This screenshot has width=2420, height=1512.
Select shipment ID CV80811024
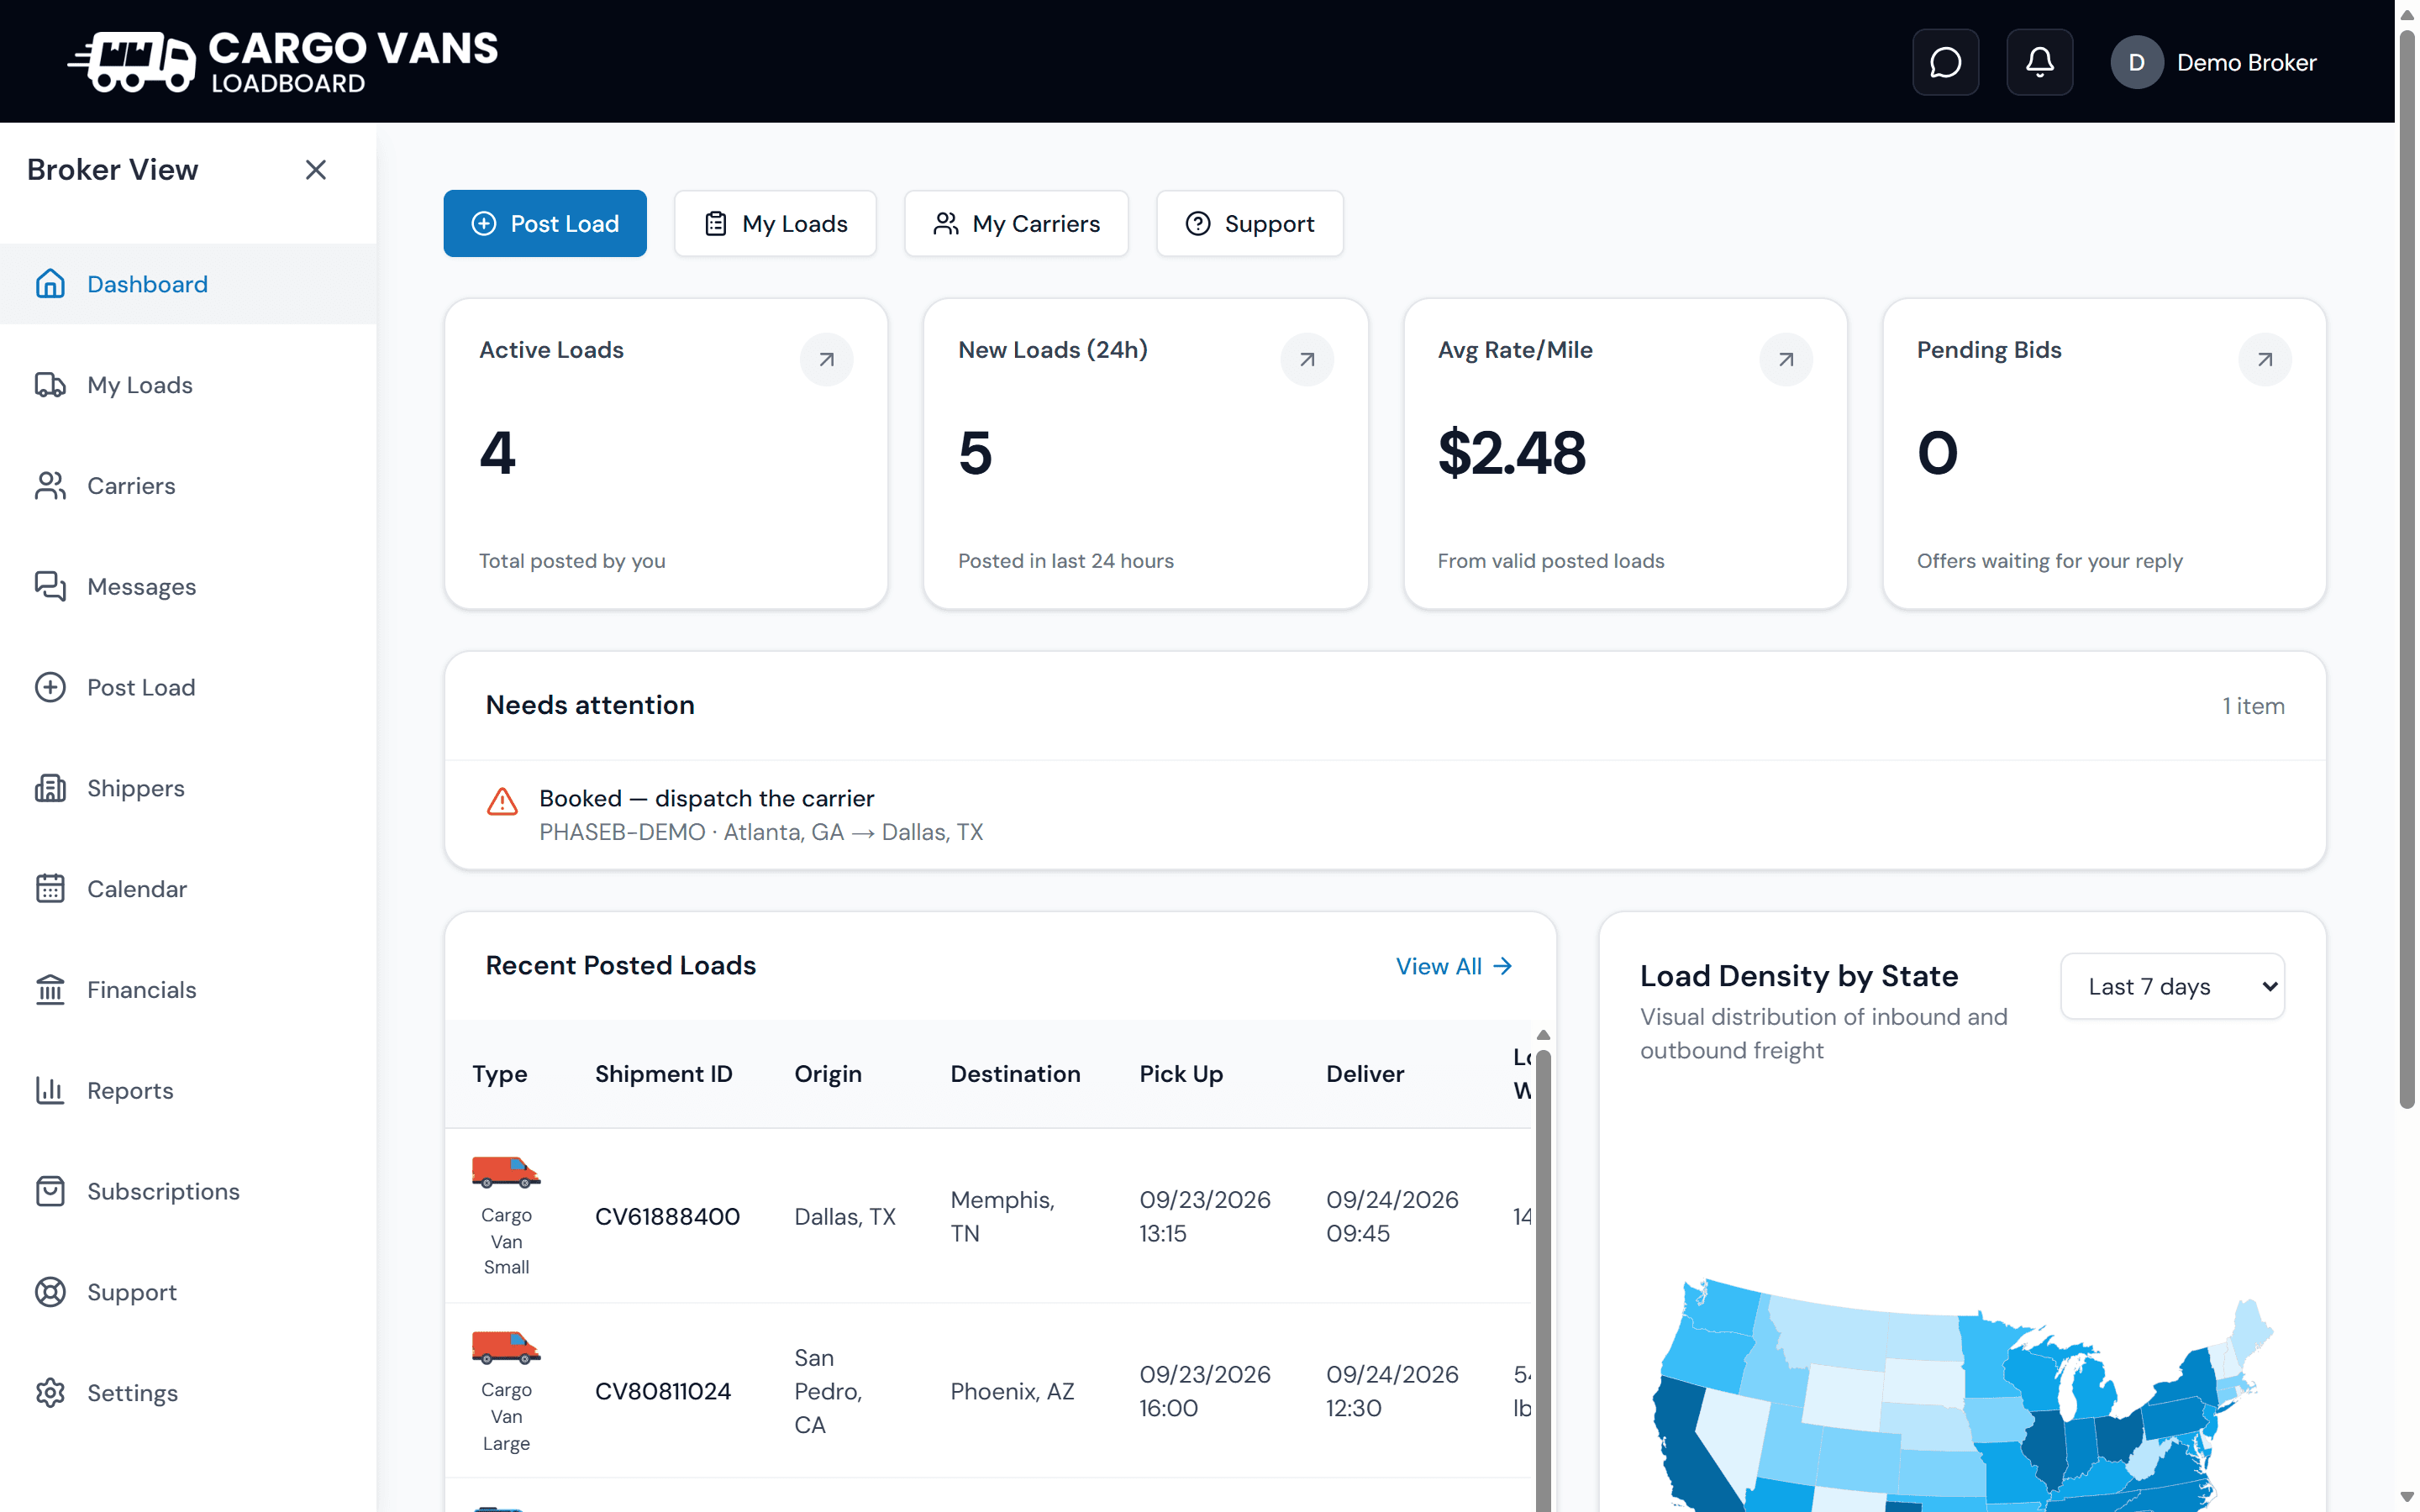[663, 1392]
